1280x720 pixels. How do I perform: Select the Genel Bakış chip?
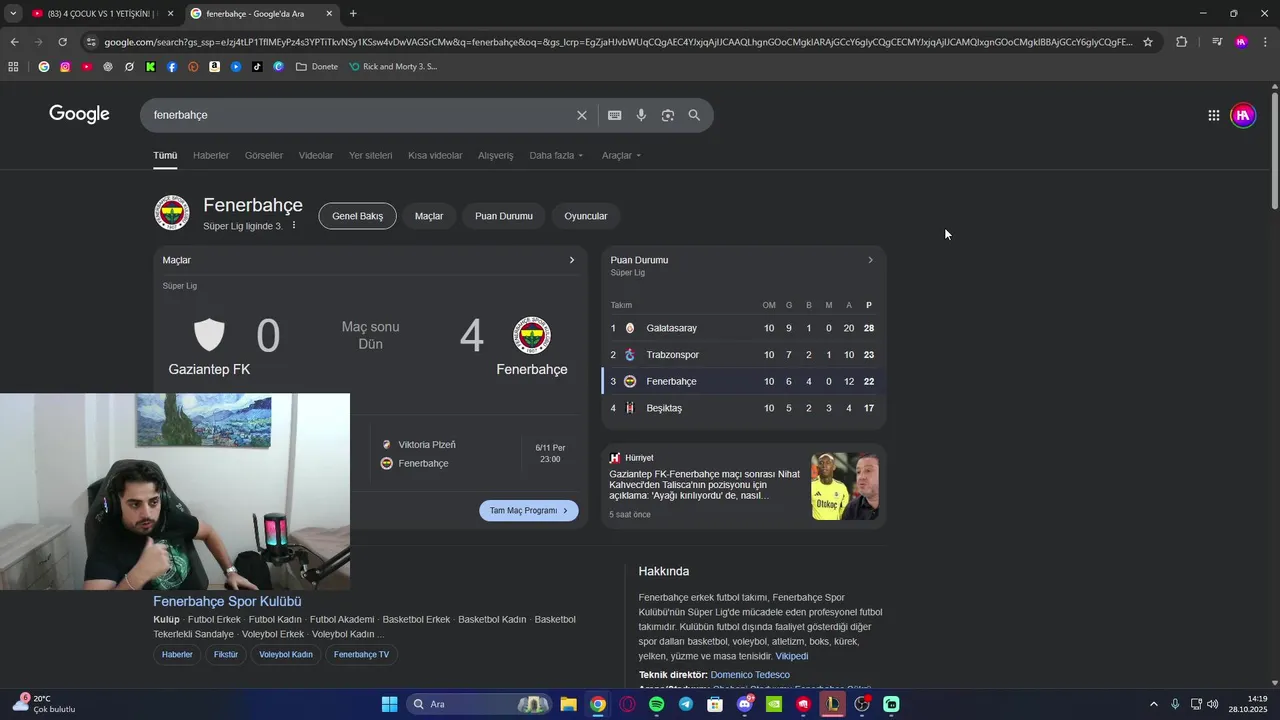(x=357, y=216)
